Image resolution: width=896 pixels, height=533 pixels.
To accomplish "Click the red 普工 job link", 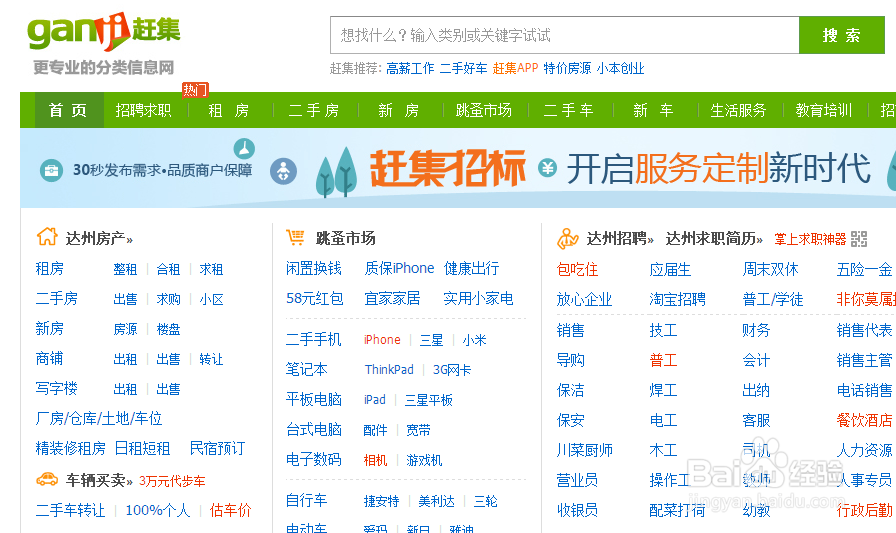I will click(663, 360).
